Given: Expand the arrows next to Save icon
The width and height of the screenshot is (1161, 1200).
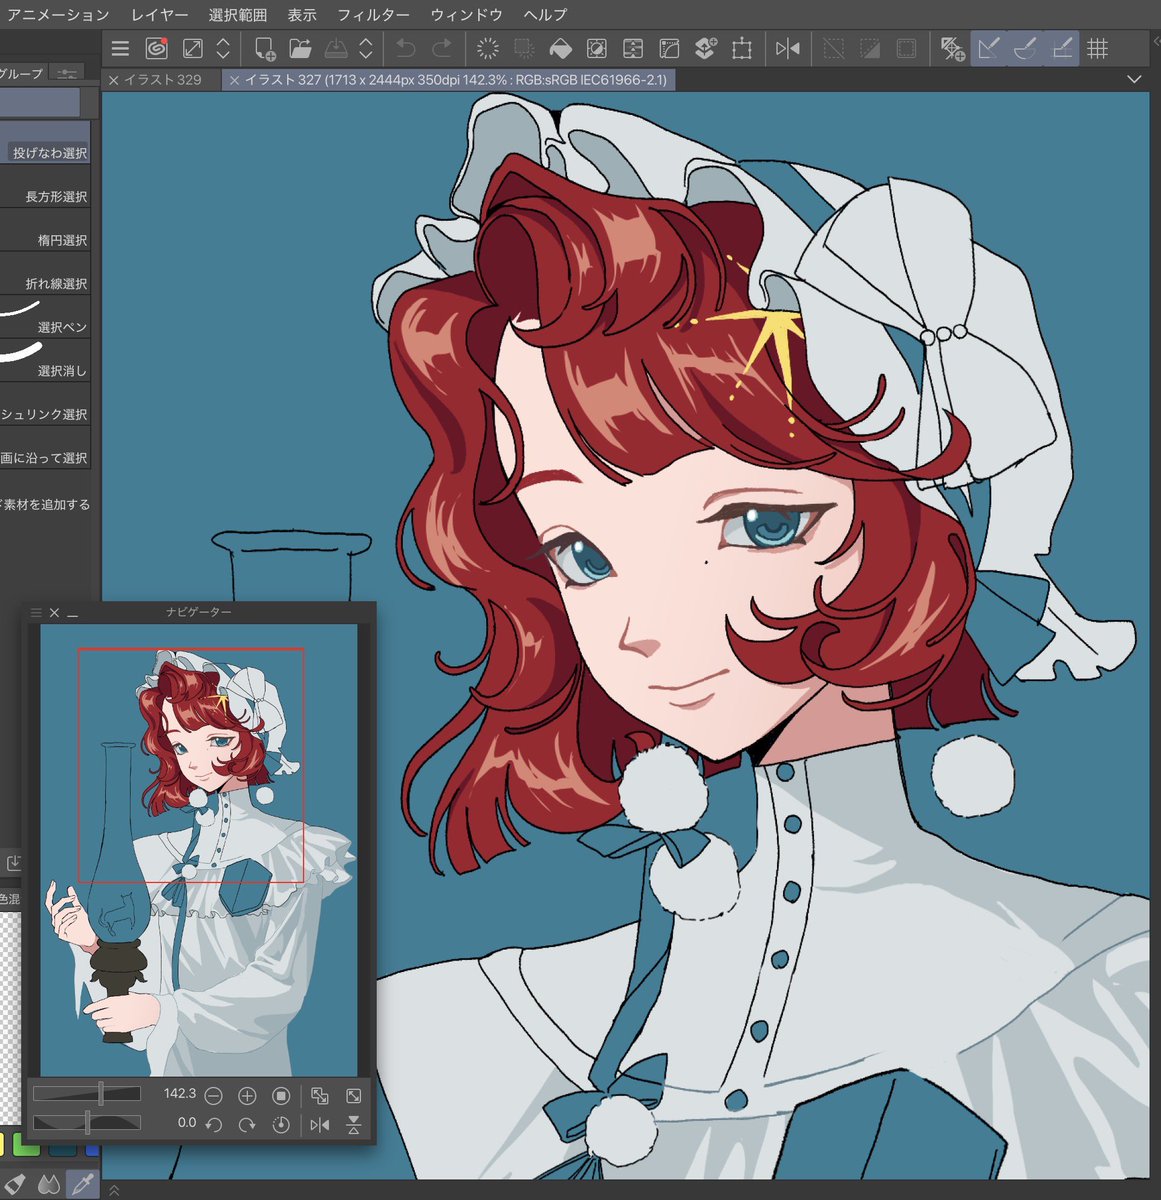Looking at the screenshot, I should (366, 48).
